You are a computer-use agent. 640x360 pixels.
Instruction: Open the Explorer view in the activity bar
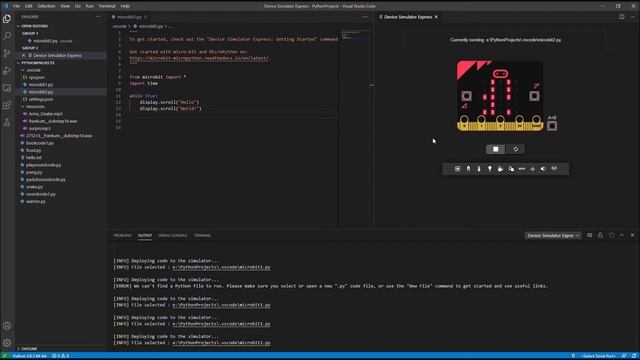7,19
